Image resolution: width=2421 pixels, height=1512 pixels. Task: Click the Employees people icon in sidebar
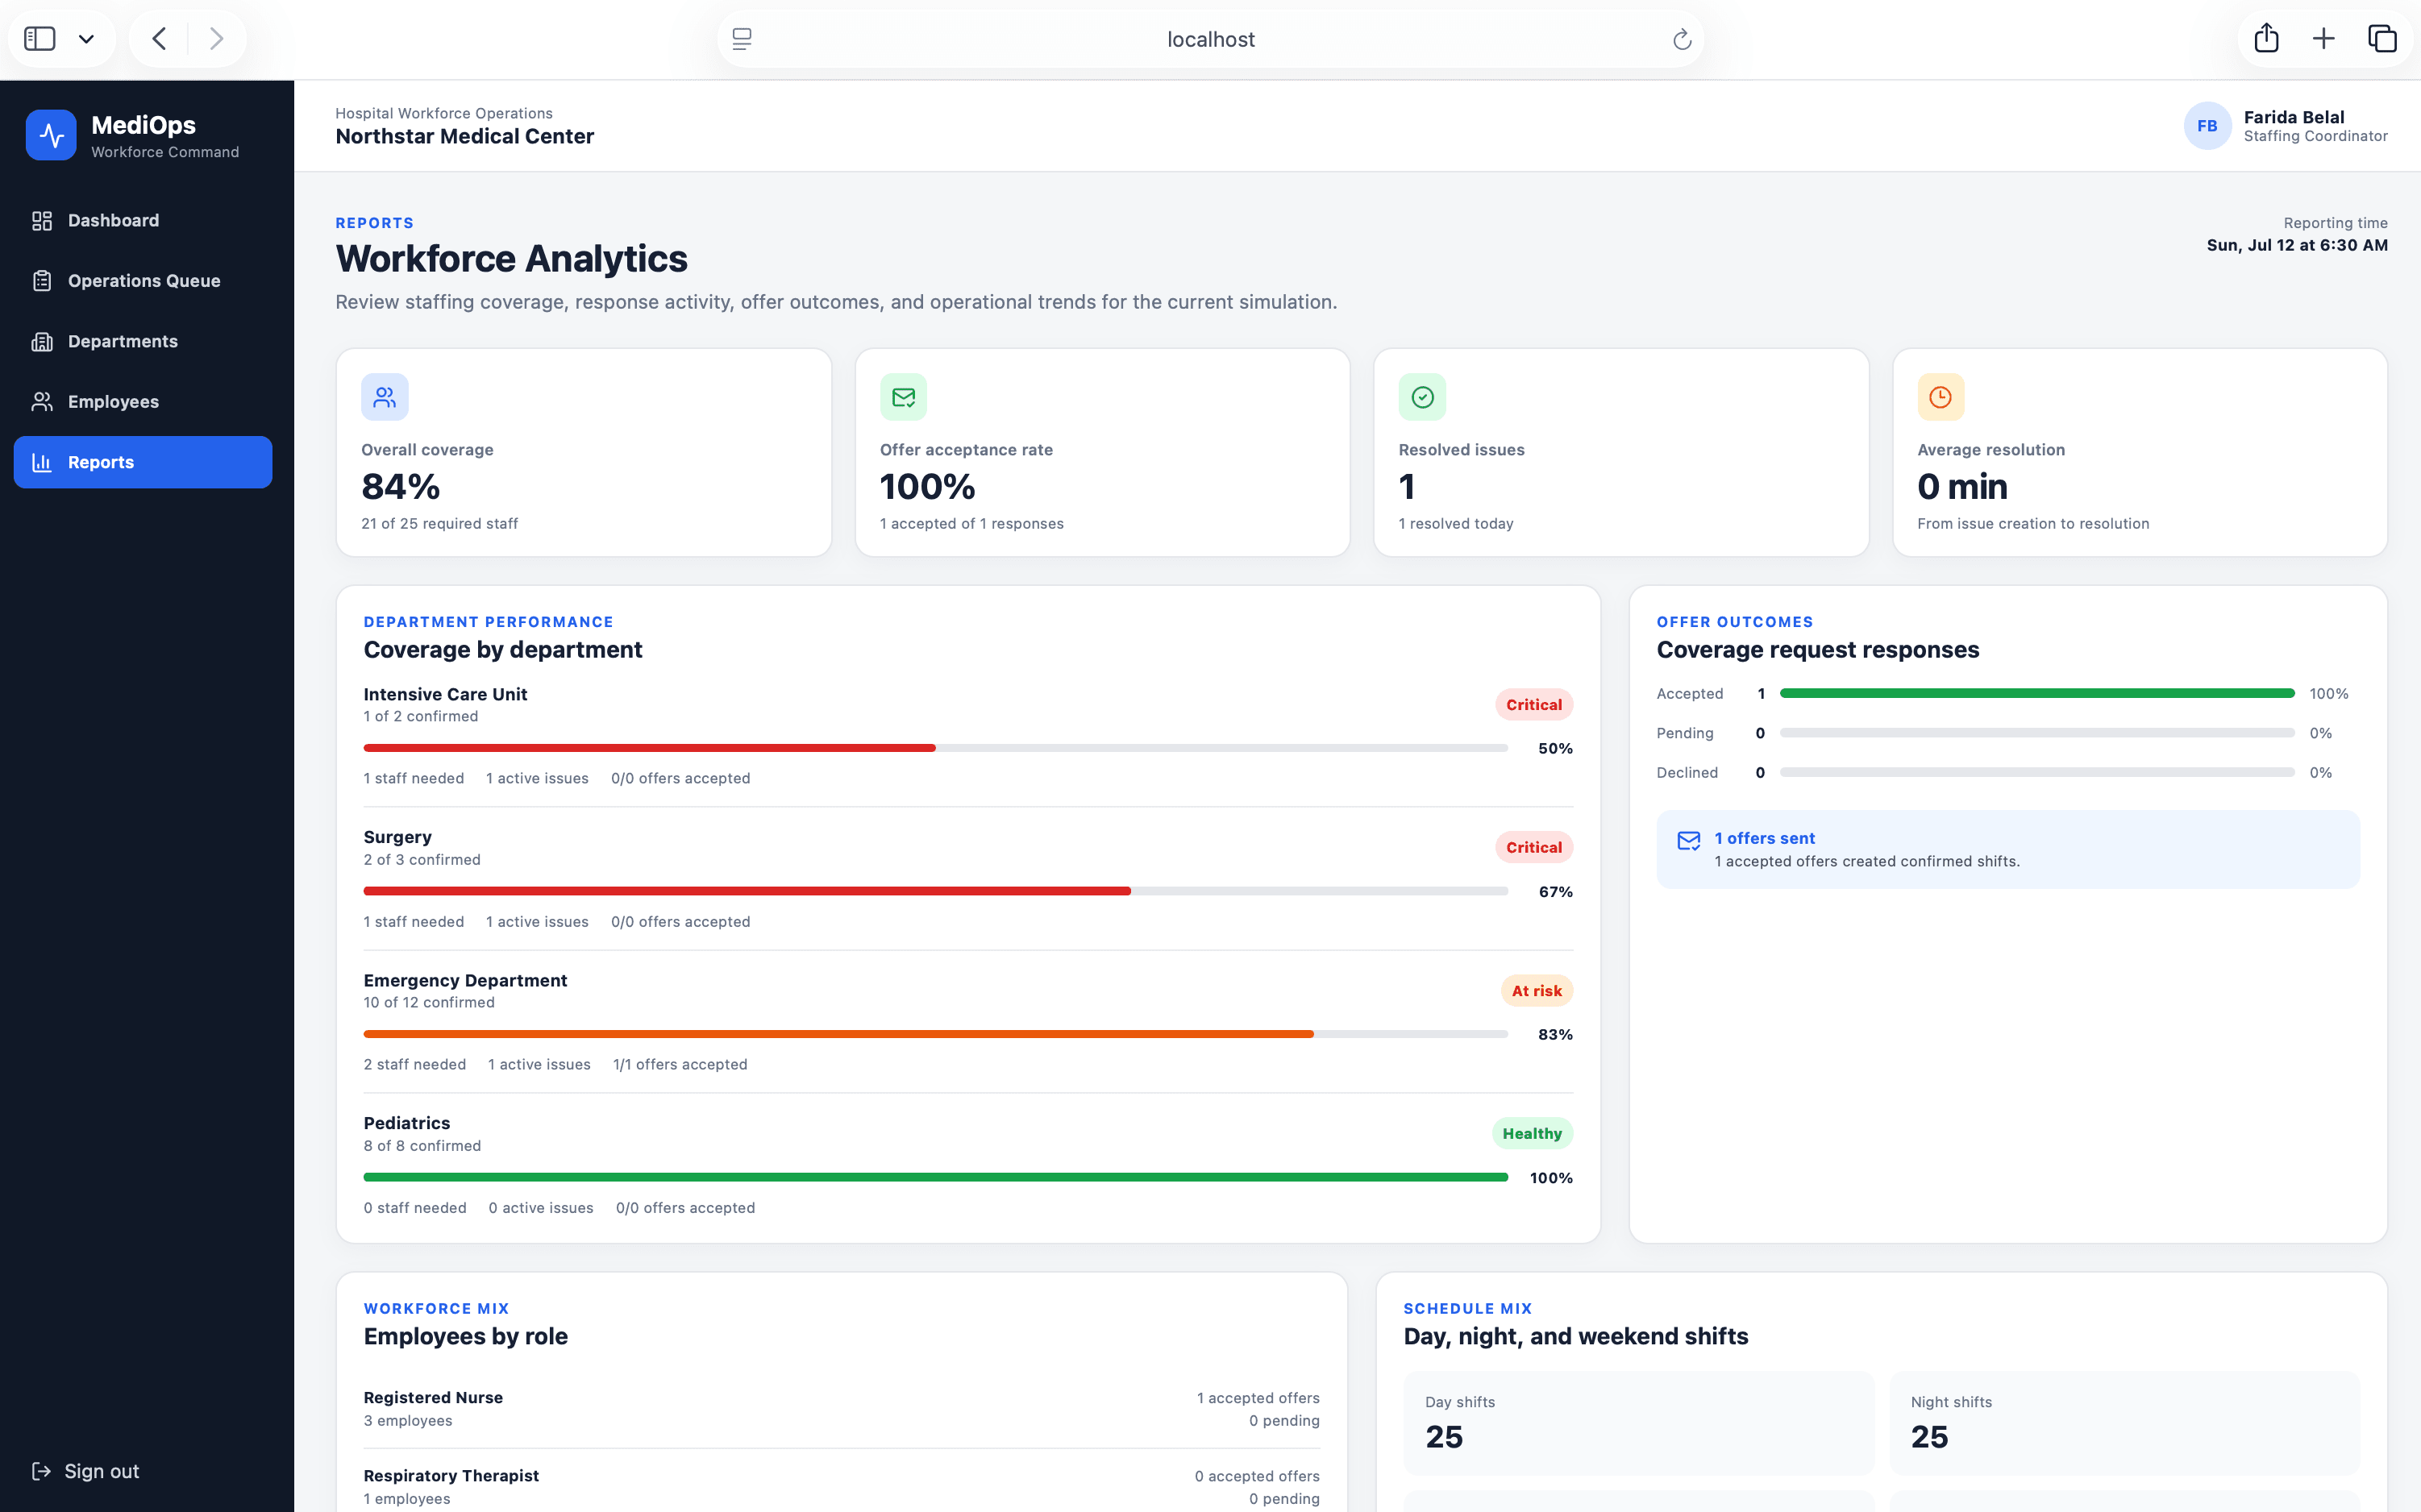pyautogui.click(x=42, y=402)
